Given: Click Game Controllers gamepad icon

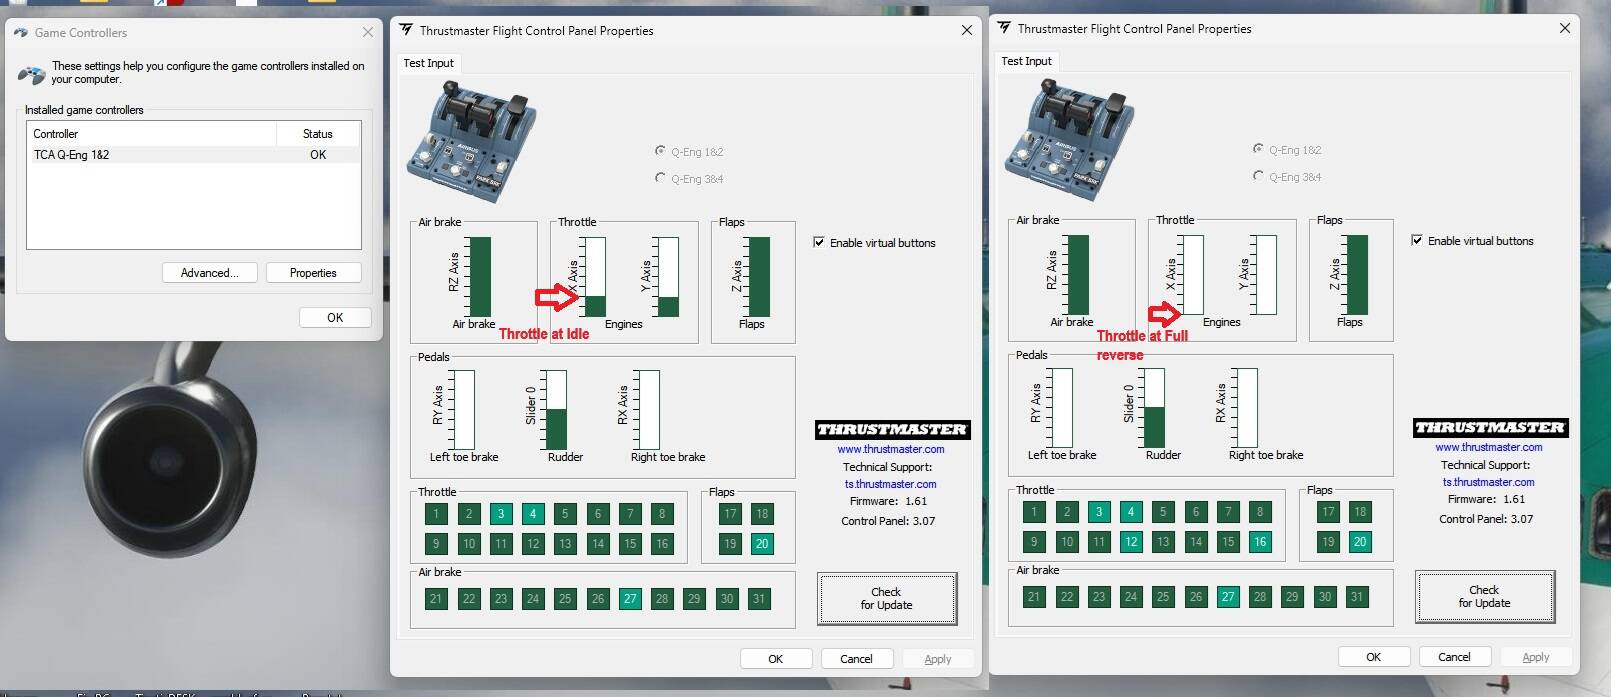Looking at the screenshot, I should click(x=32, y=74).
